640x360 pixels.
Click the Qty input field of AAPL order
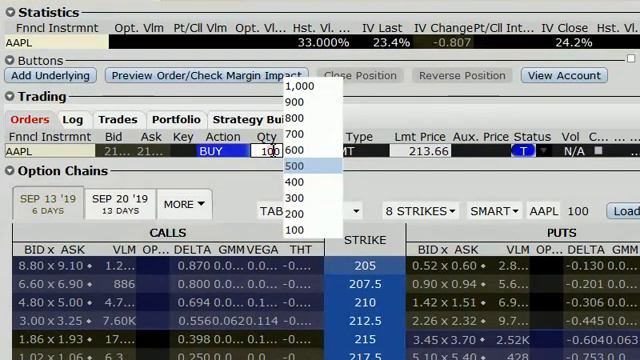pos(267,151)
